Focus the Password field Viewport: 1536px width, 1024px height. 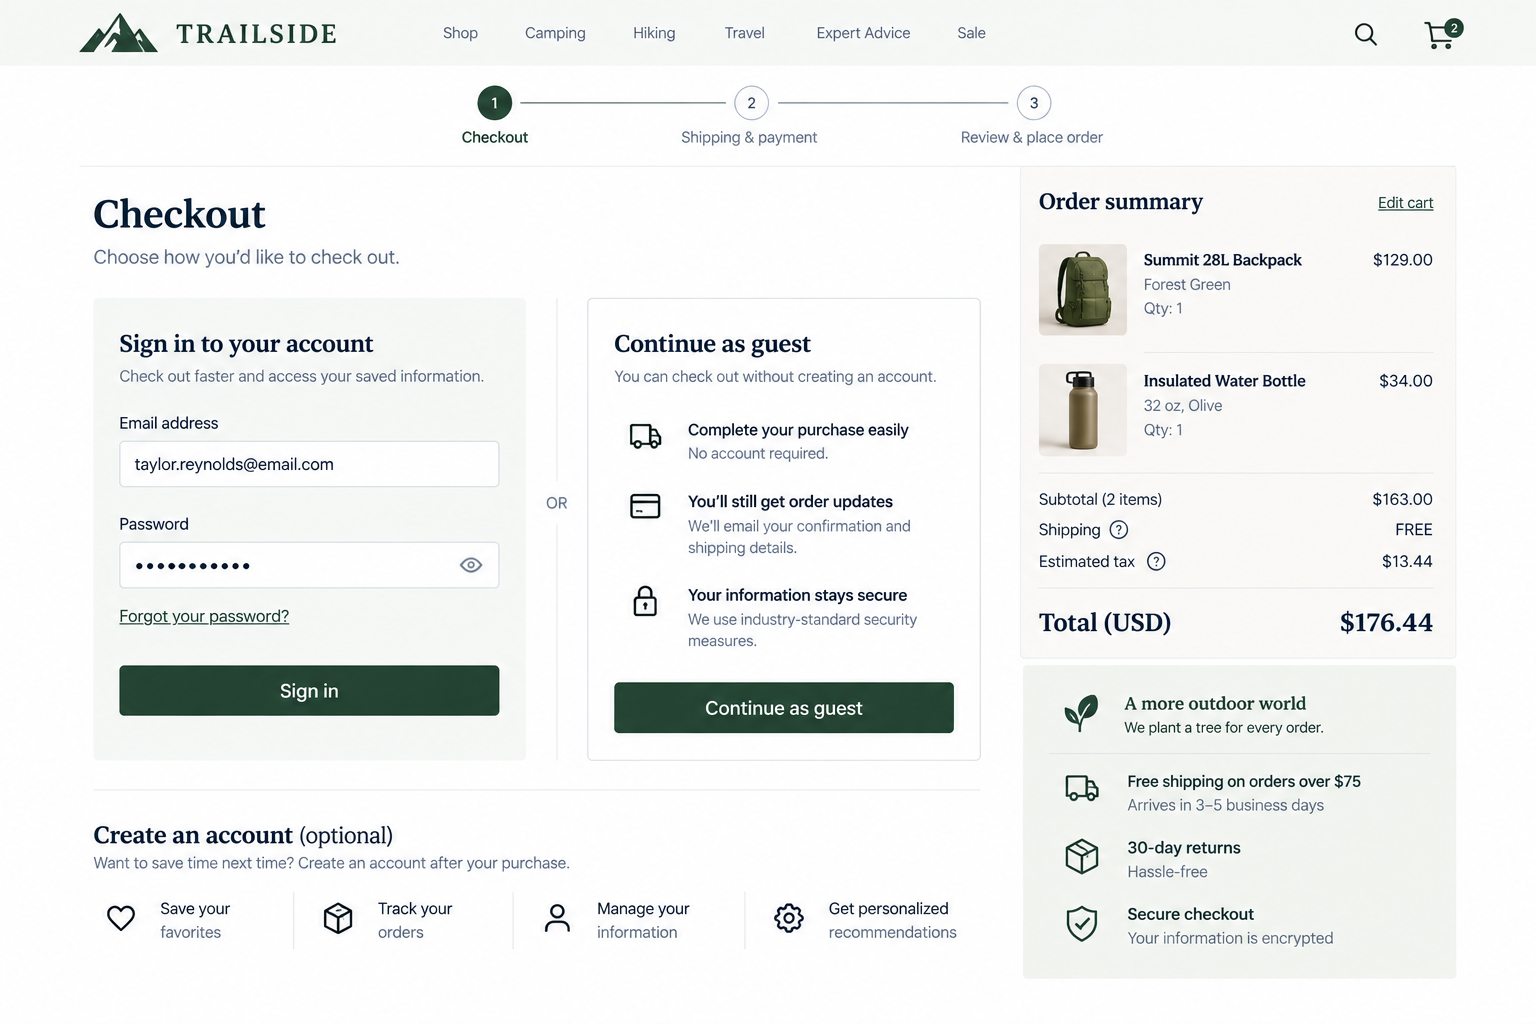(x=309, y=565)
